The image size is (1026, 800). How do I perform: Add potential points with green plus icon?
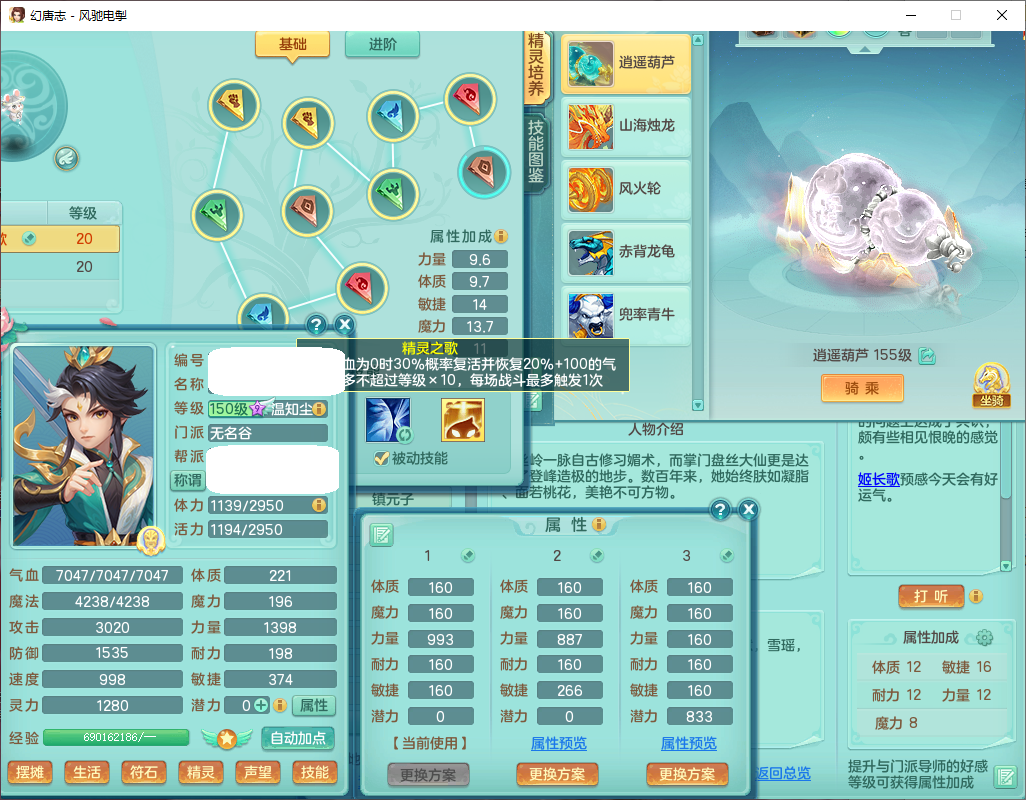click(262, 705)
